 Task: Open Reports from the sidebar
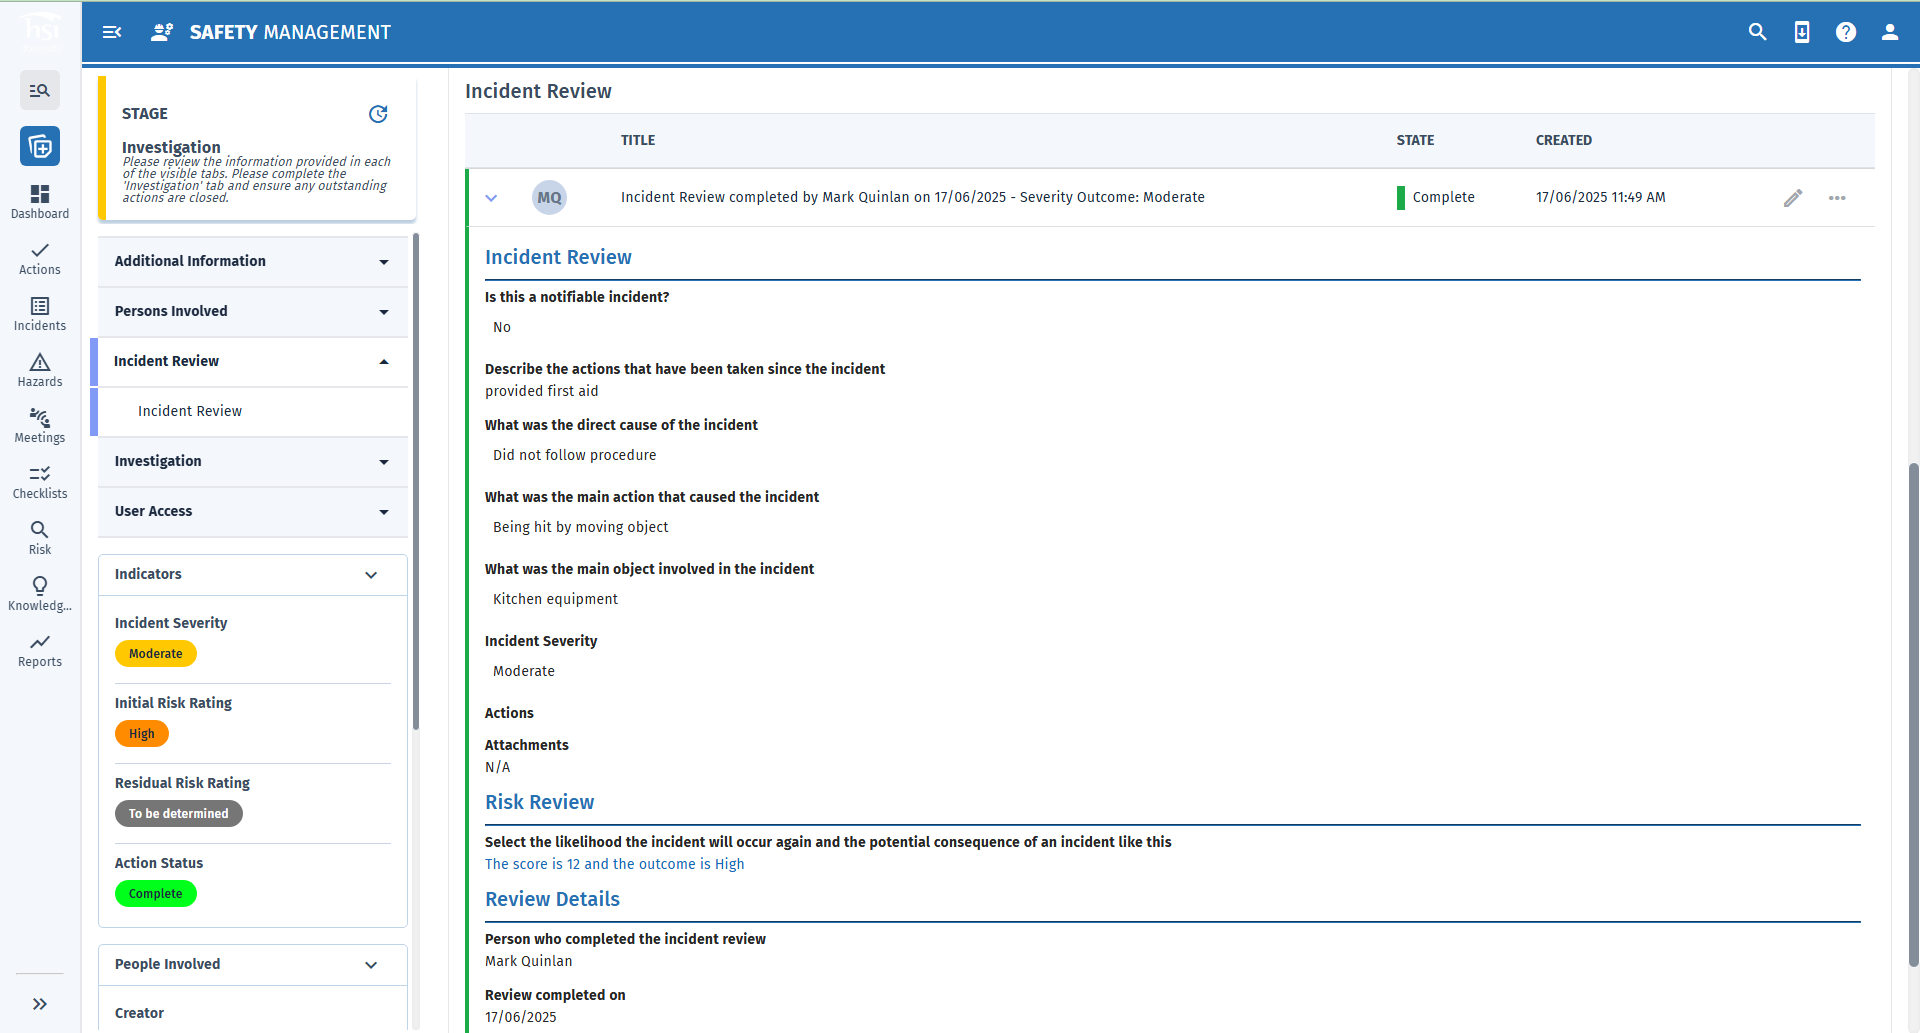40,650
